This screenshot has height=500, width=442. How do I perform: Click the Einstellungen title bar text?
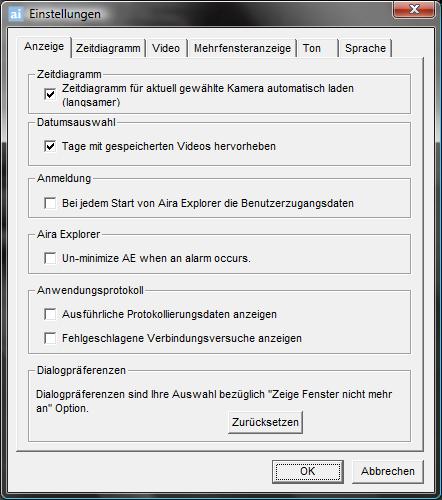pyautogui.click(x=65, y=14)
